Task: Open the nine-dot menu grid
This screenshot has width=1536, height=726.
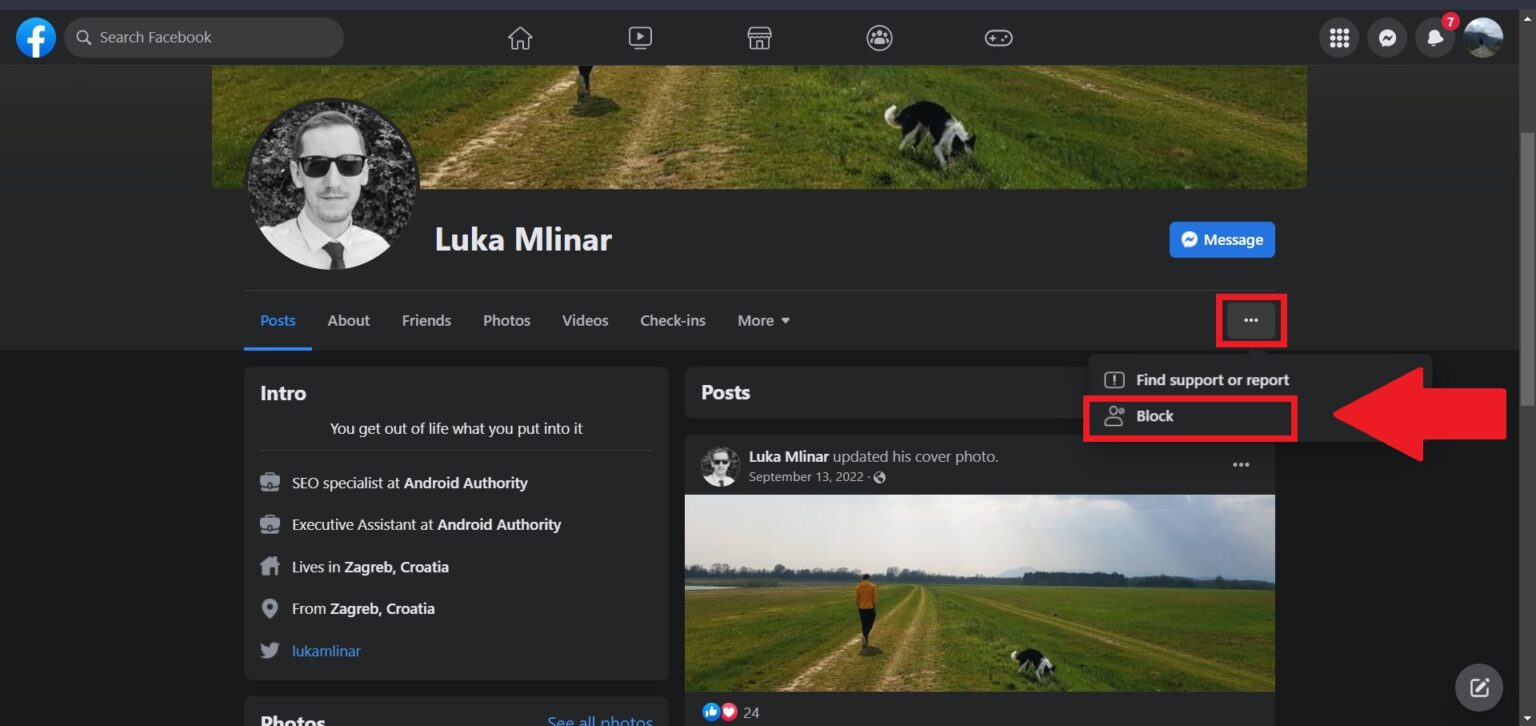Action: pos(1340,38)
